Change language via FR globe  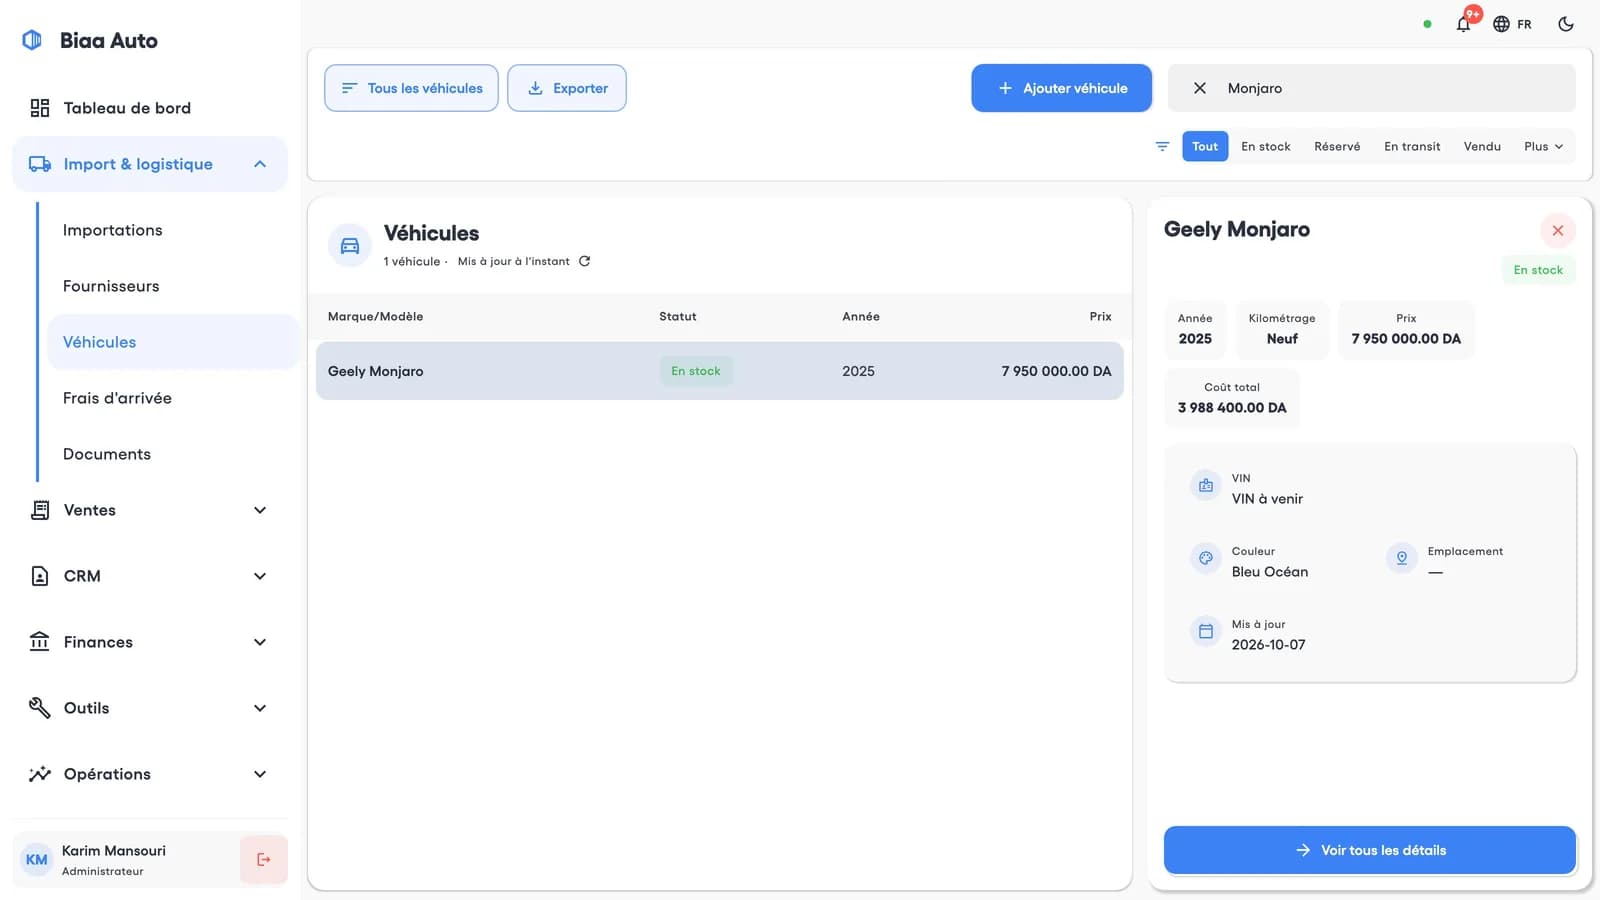1512,24
